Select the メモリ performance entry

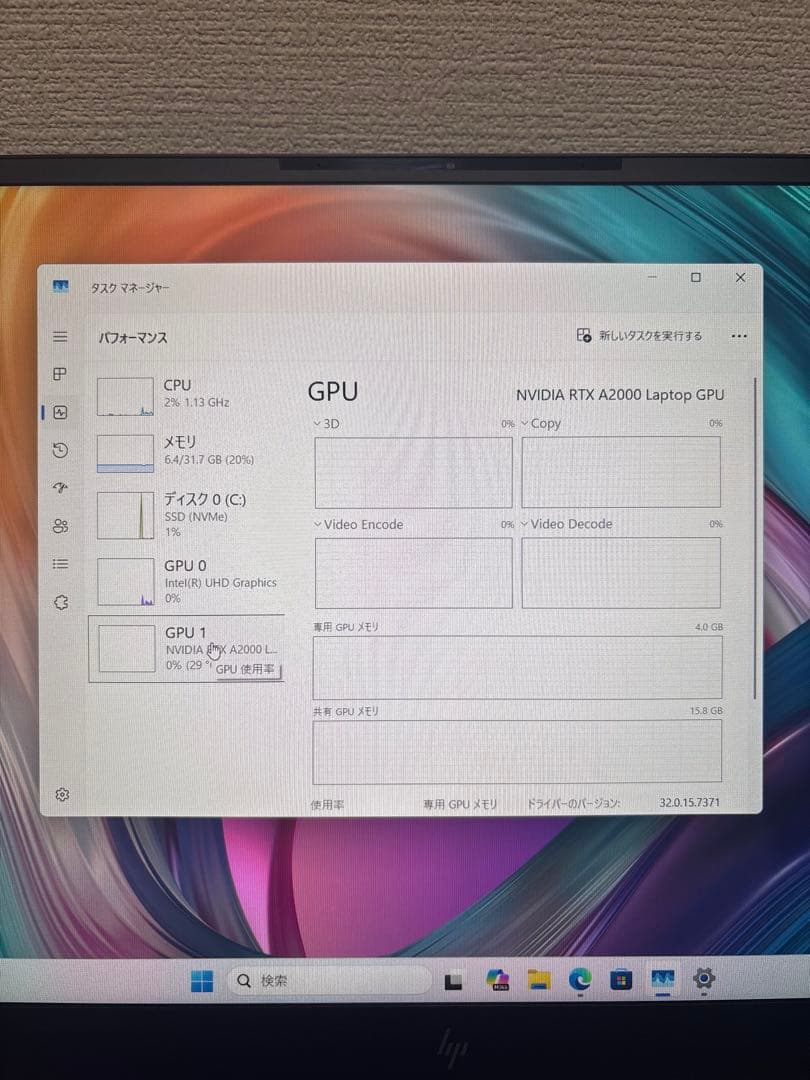[187, 453]
